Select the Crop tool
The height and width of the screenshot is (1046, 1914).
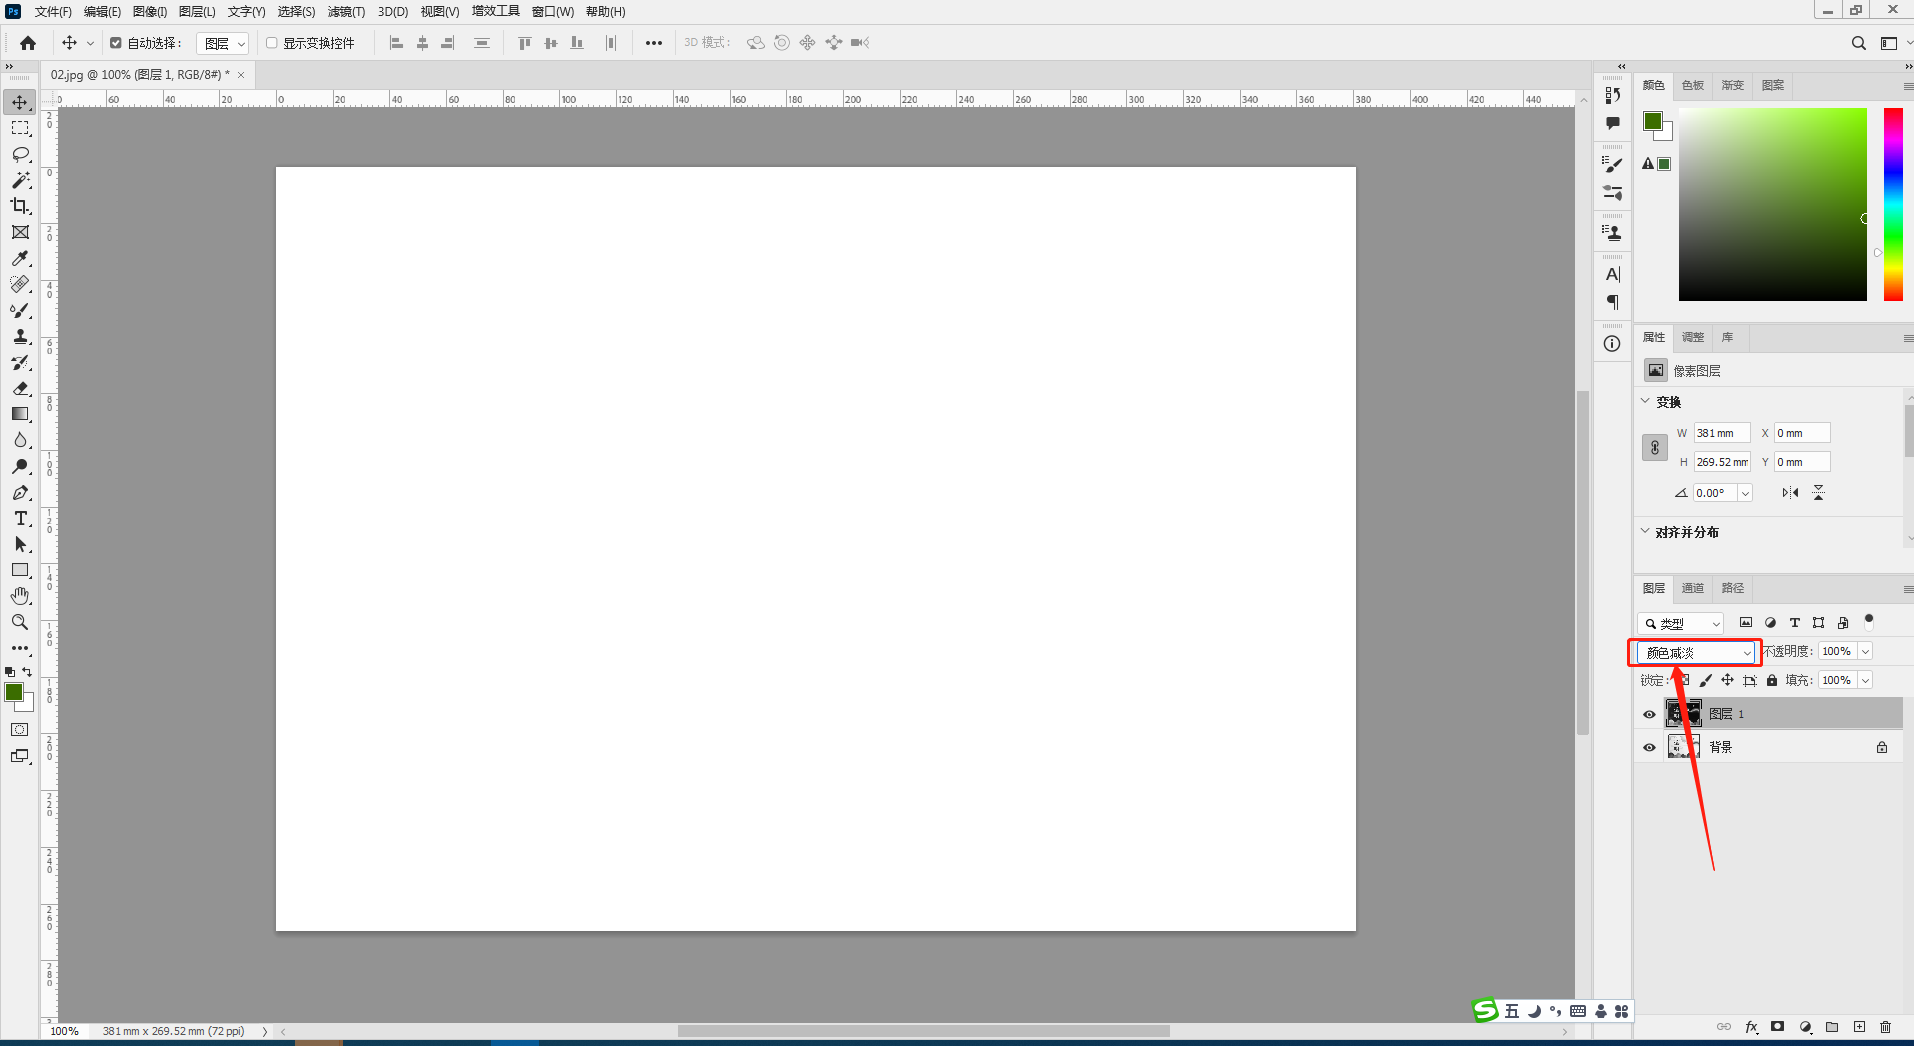20,206
